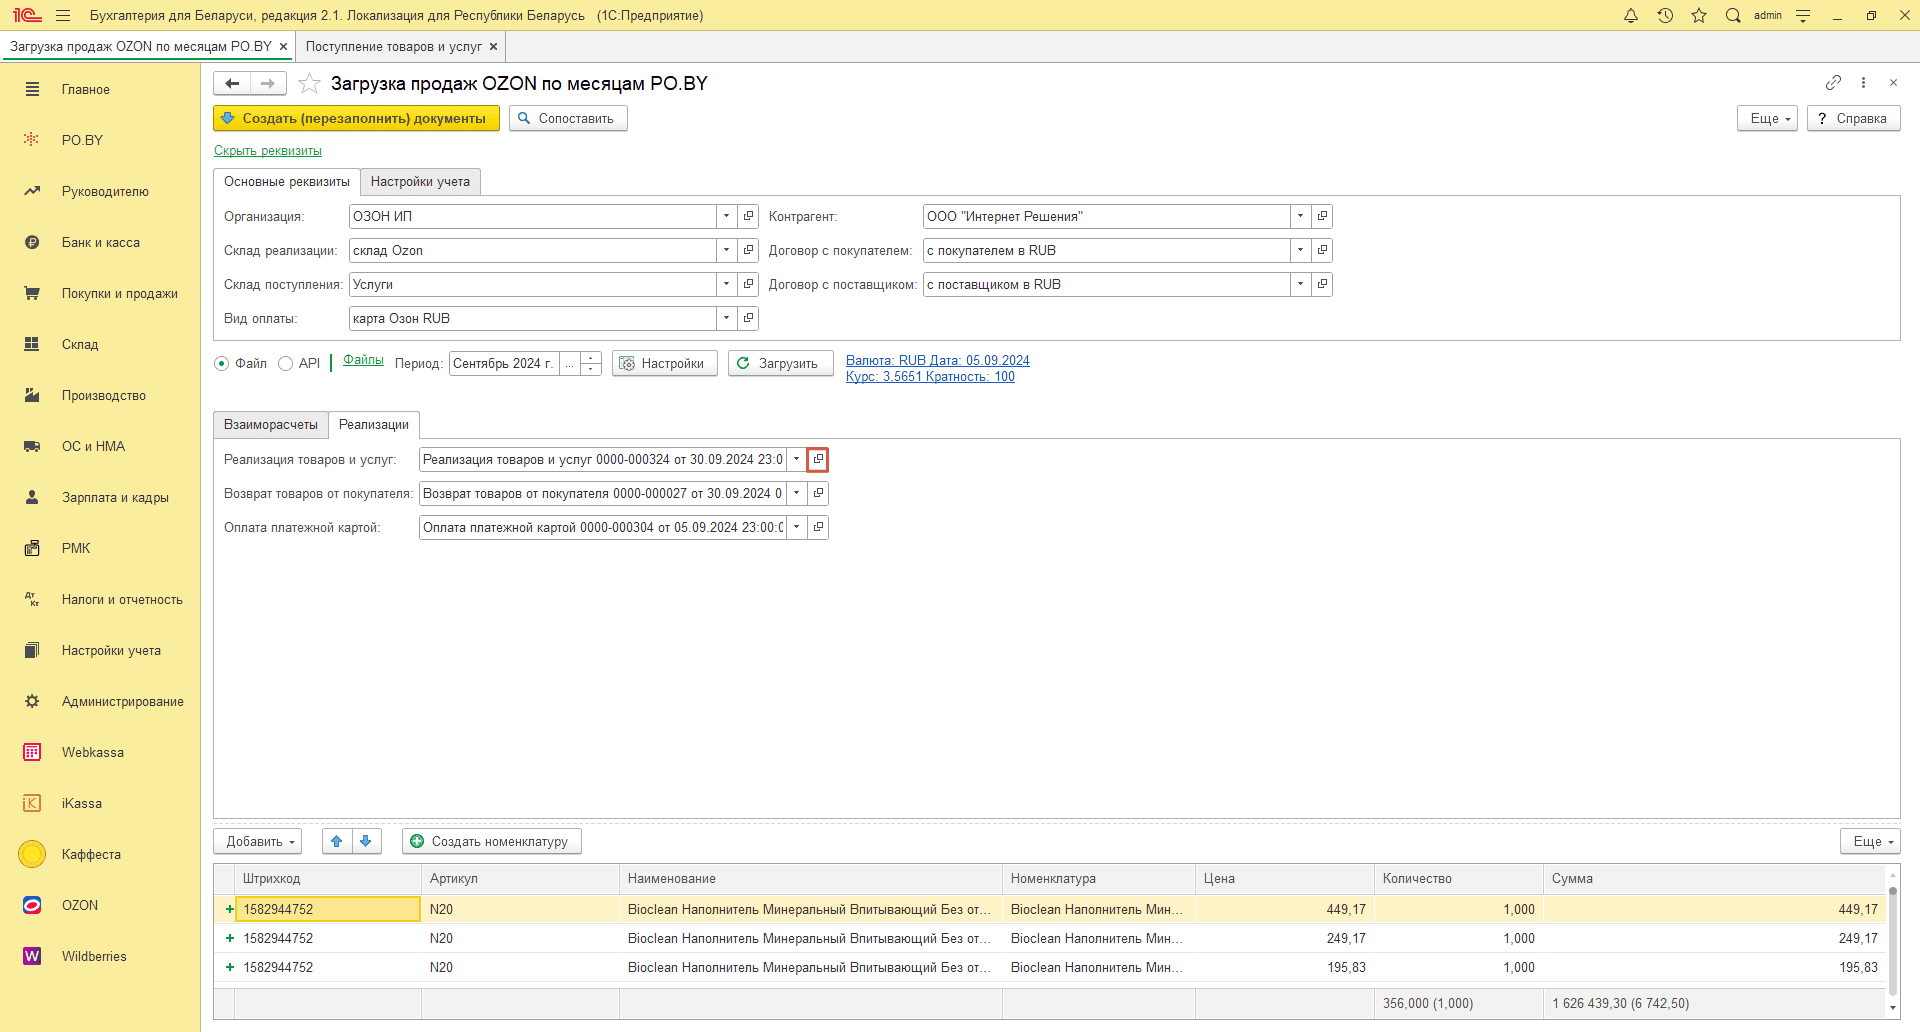Switch to Взаиморасчеты tab
The image size is (1920, 1032).
[271, 424]
